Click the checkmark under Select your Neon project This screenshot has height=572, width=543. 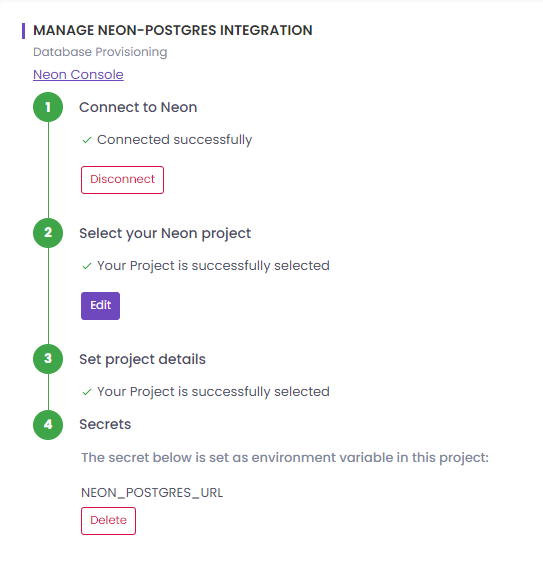(x=87, y=266)
